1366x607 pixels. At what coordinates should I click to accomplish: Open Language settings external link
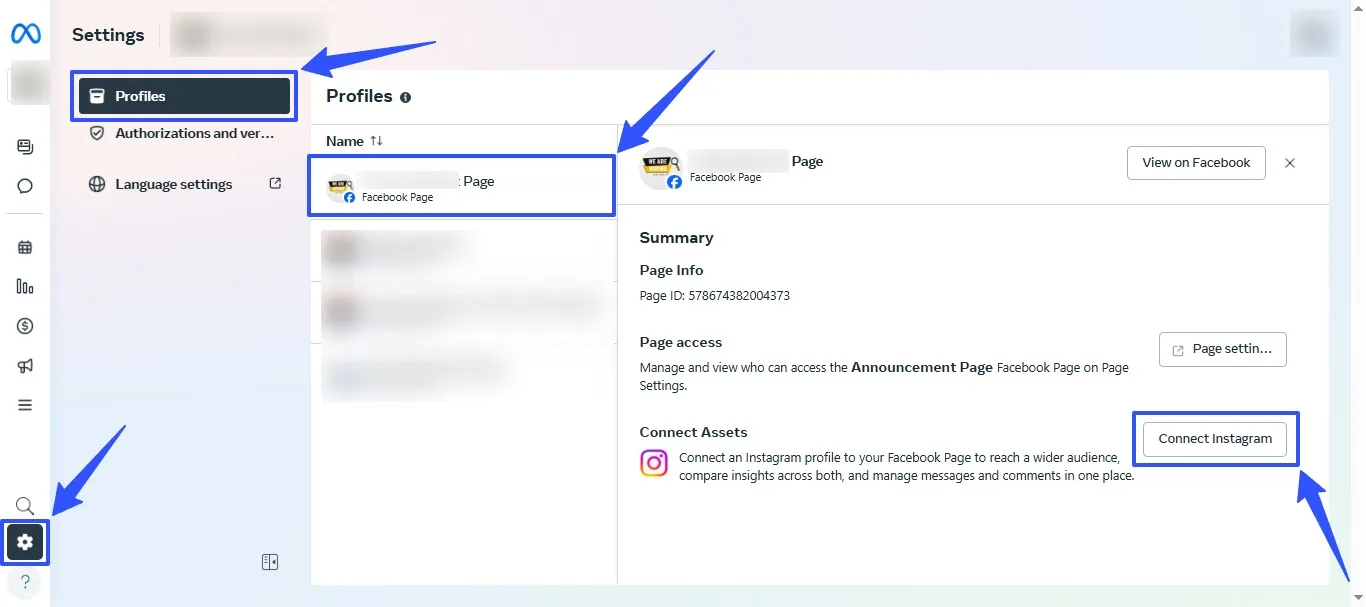tap(176, 184)
